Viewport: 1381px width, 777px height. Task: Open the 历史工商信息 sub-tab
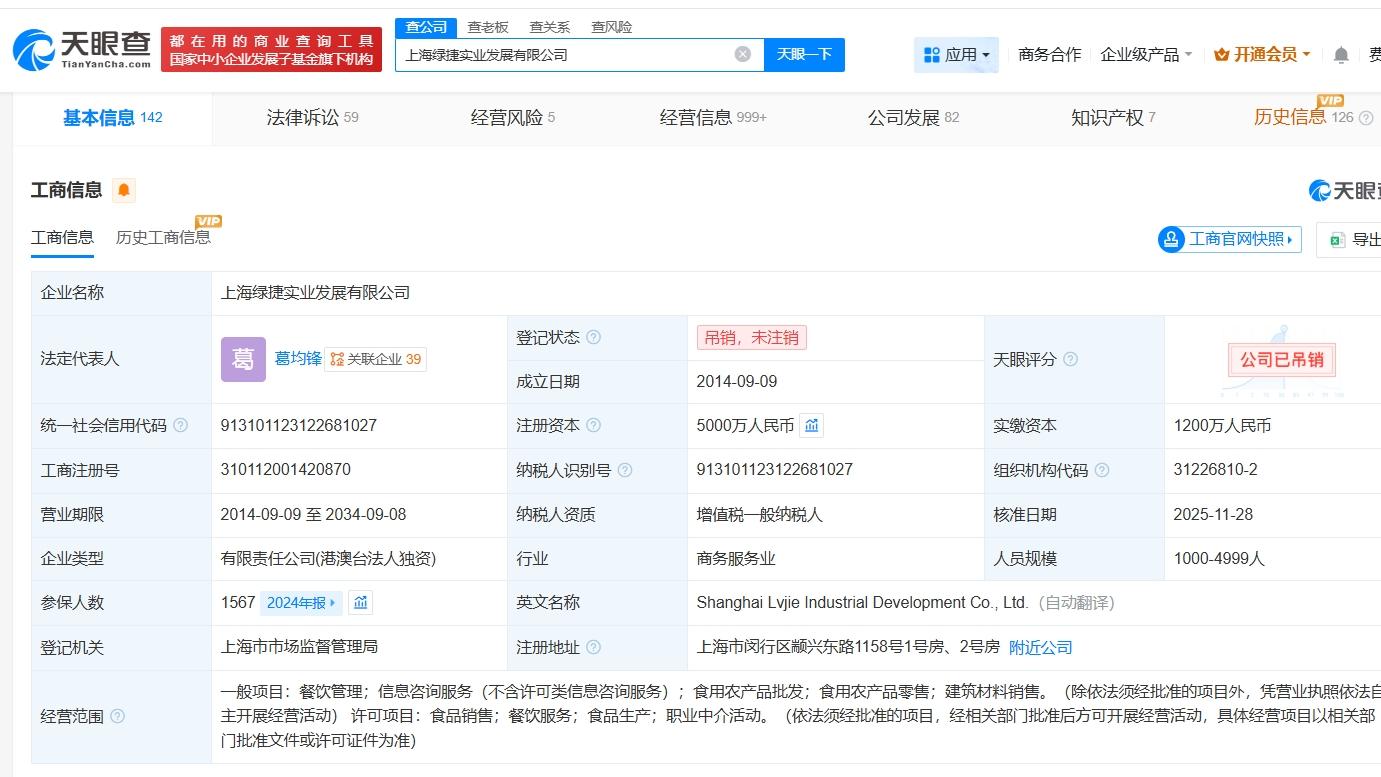[163, 237]
